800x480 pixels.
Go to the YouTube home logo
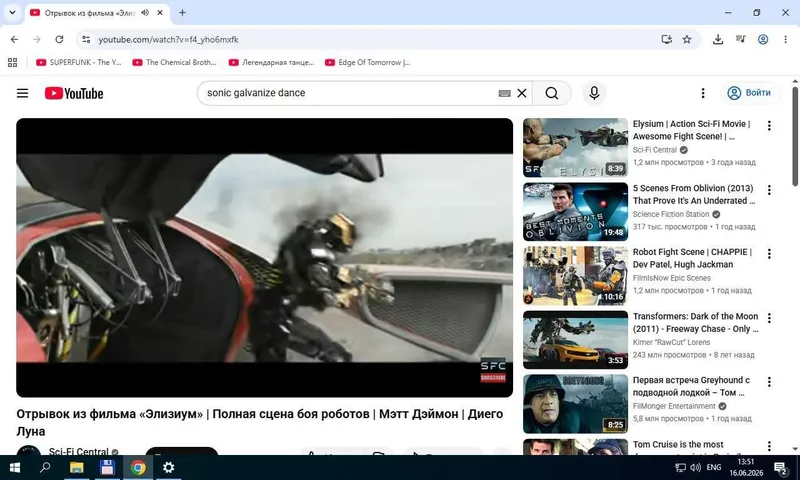[74, 93]
